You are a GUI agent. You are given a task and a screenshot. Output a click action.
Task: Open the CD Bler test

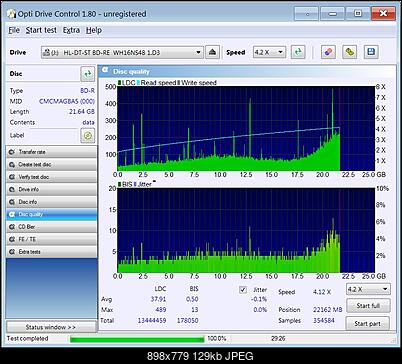(x=51, y=227)
